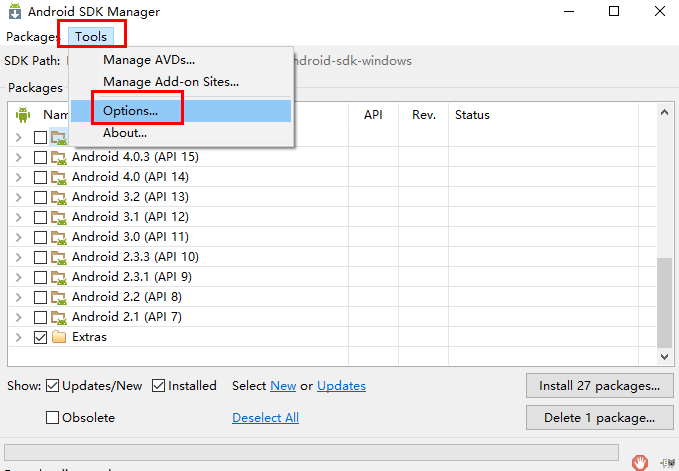Open the Packages menu

click(x=31, y=37)
